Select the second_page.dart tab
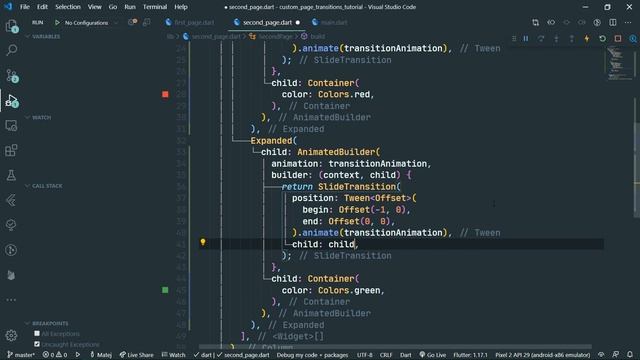This screenshot has width=640, height=360. [267, 22]
